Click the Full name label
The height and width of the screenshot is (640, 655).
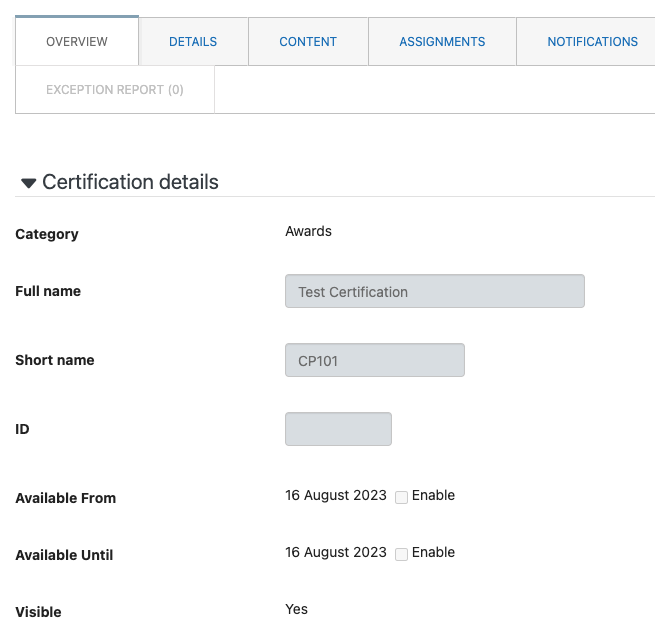pos(48,291)
